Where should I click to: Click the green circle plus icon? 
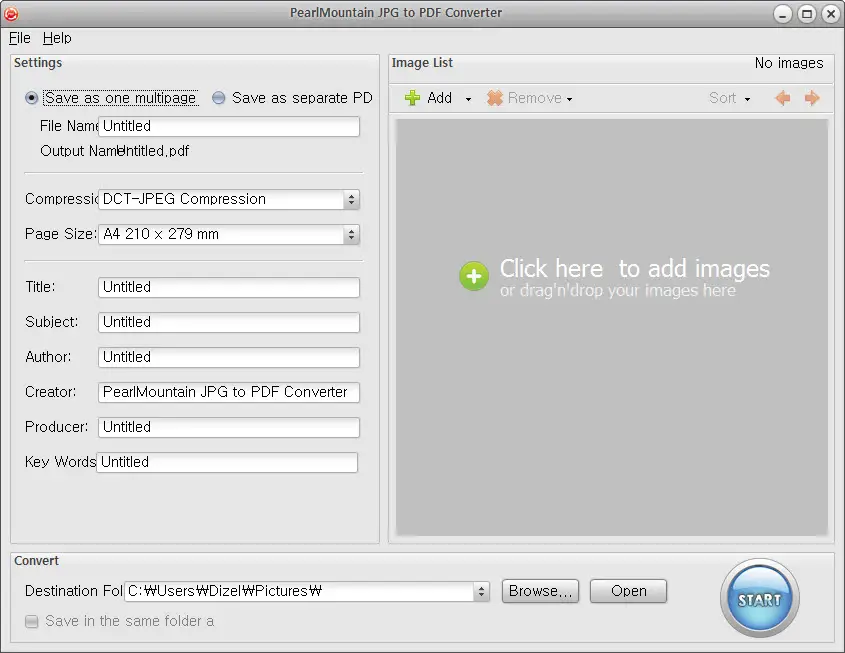click(474, 276)
